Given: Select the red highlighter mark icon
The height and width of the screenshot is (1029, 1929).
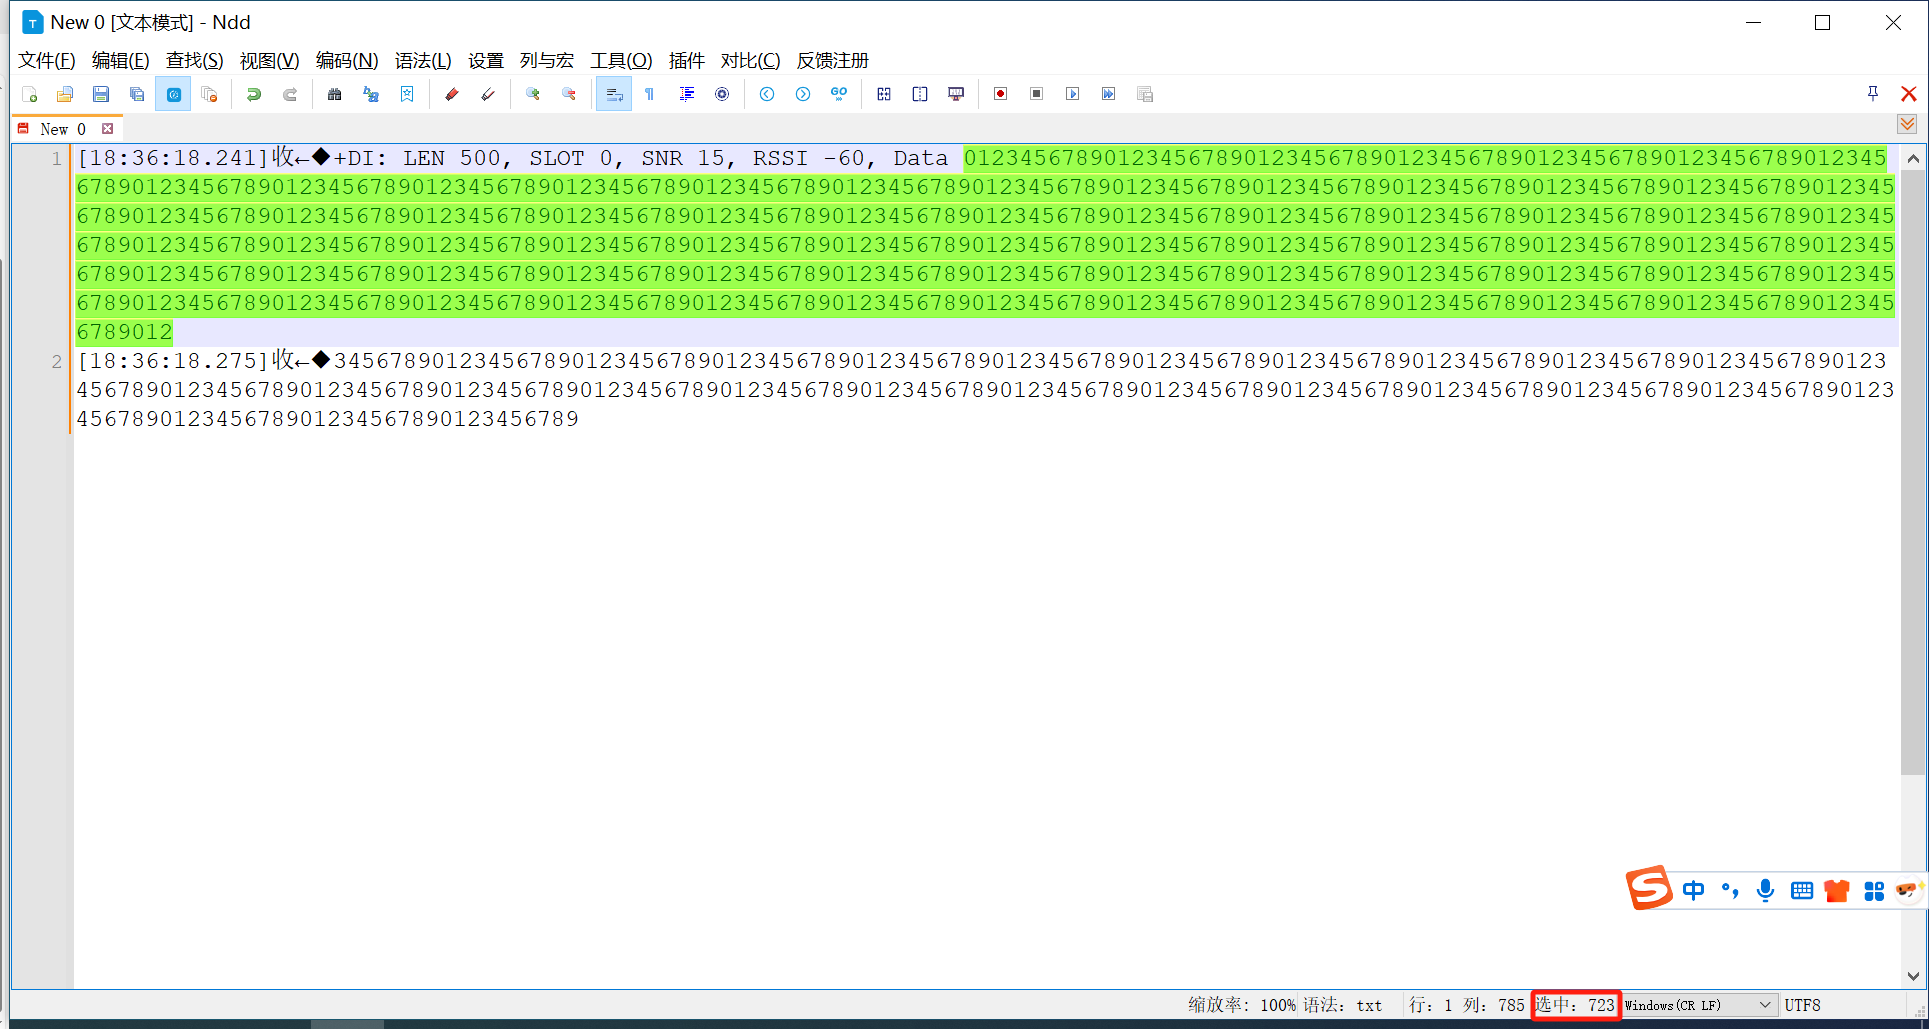Looking at the screenshot, I should 452,94.
